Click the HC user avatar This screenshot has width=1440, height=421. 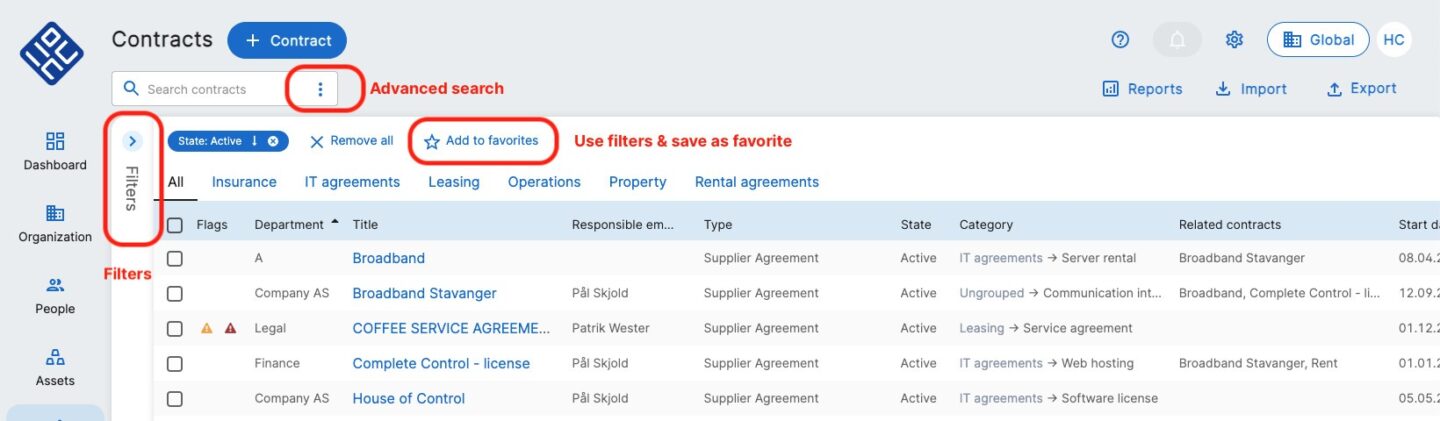coord(1393,40)
